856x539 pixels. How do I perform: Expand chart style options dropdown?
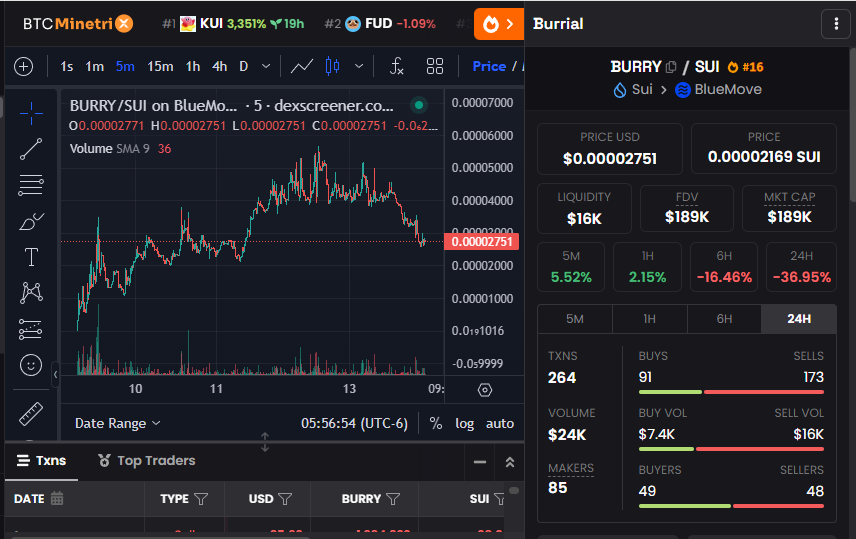(359, 67)
